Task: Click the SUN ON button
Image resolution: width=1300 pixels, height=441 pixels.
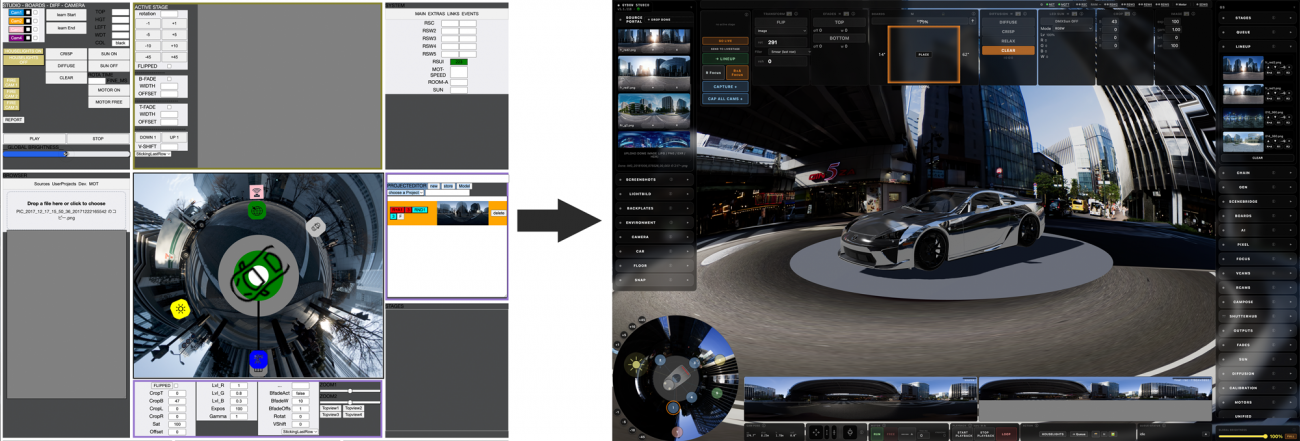Action: point(109,54)
